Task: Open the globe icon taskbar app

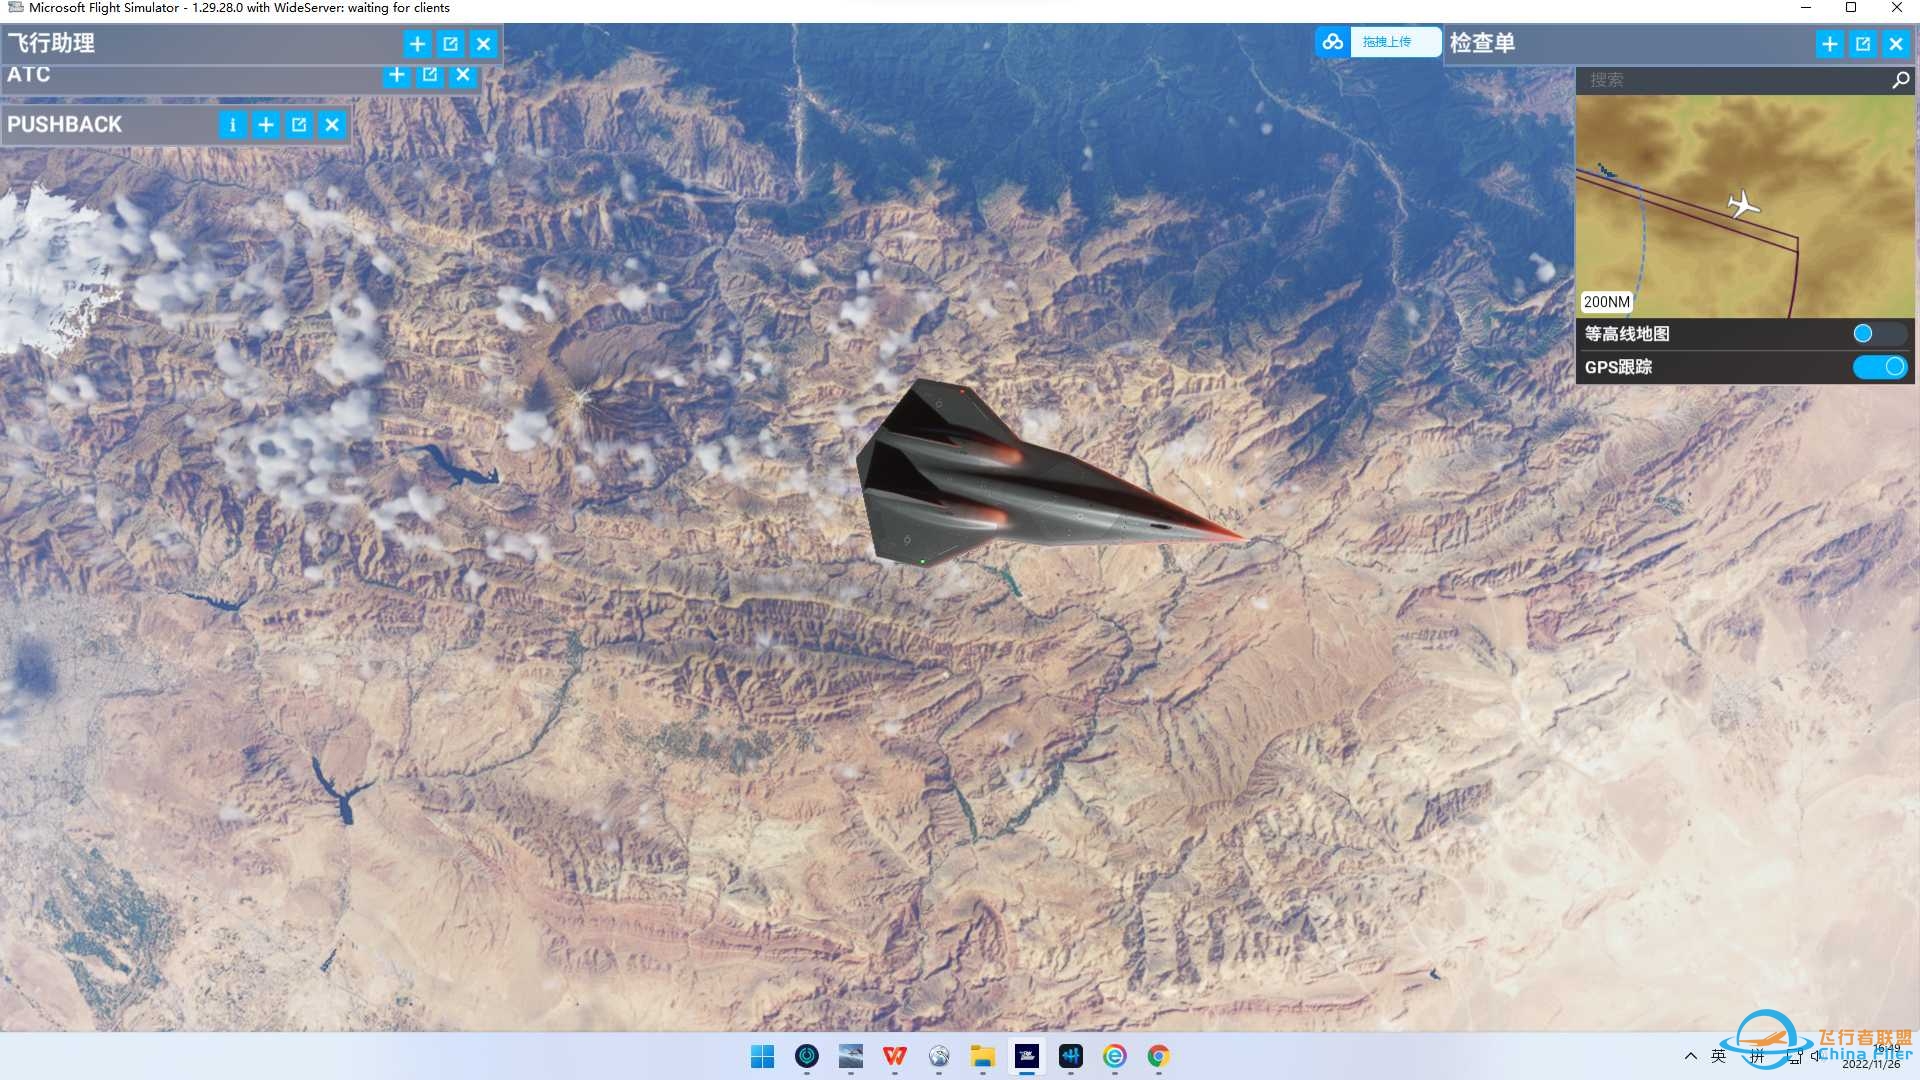Action: [x=938, y=1056]
